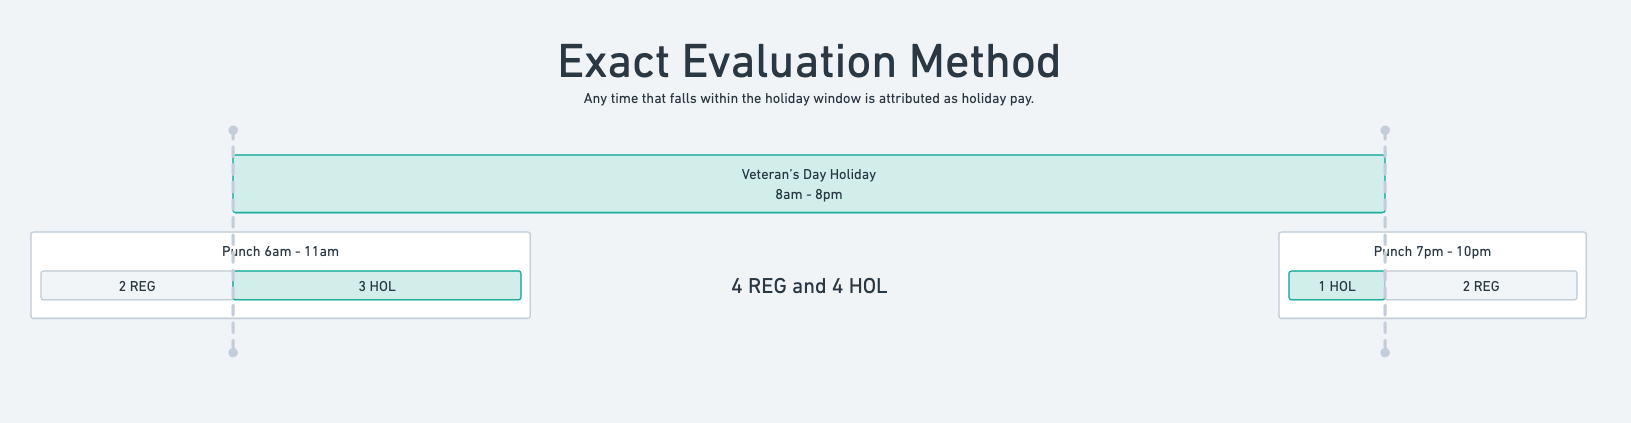Image resolution: width=1631 pixels, height=423 pixels.
Task: Click the holiday window subtitle text
Action: pyautogui.click(x=809, y=99)
